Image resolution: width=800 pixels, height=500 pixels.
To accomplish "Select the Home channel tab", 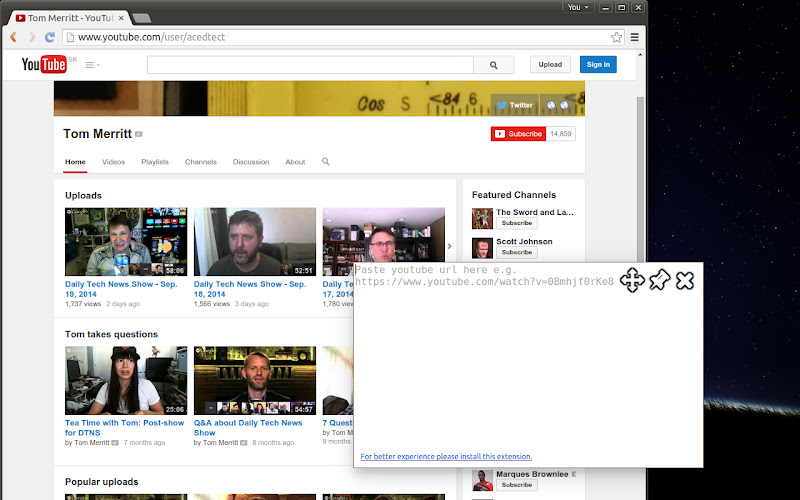I will click(x=75, y=162).
